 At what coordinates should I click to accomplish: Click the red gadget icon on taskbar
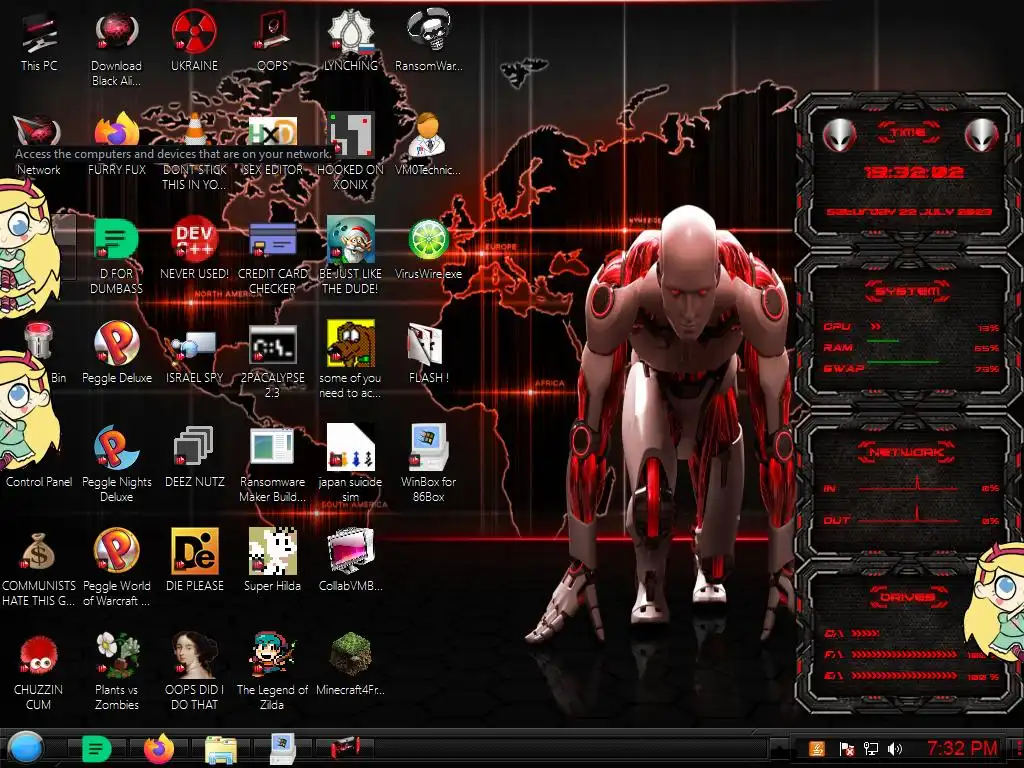(x=345, y=747)
